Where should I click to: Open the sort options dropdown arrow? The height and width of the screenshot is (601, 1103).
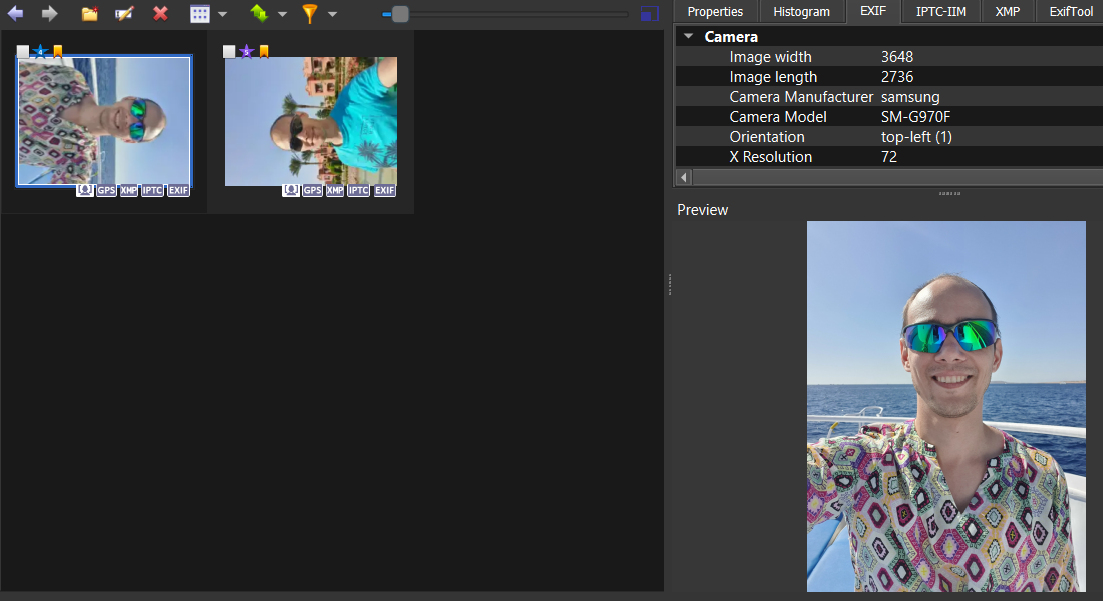tap(282, 15)
